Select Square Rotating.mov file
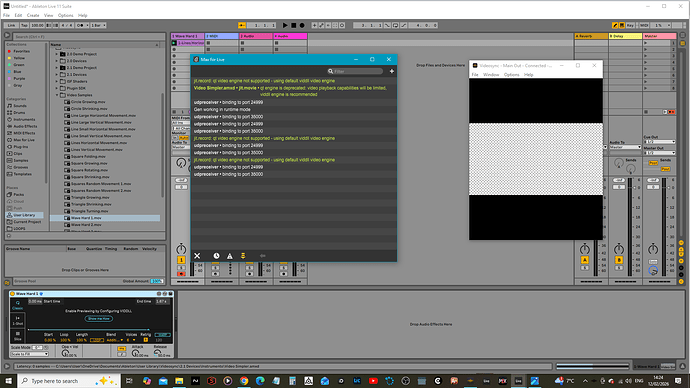The width and height of the screenshot is (690, 388). (89, 170)
